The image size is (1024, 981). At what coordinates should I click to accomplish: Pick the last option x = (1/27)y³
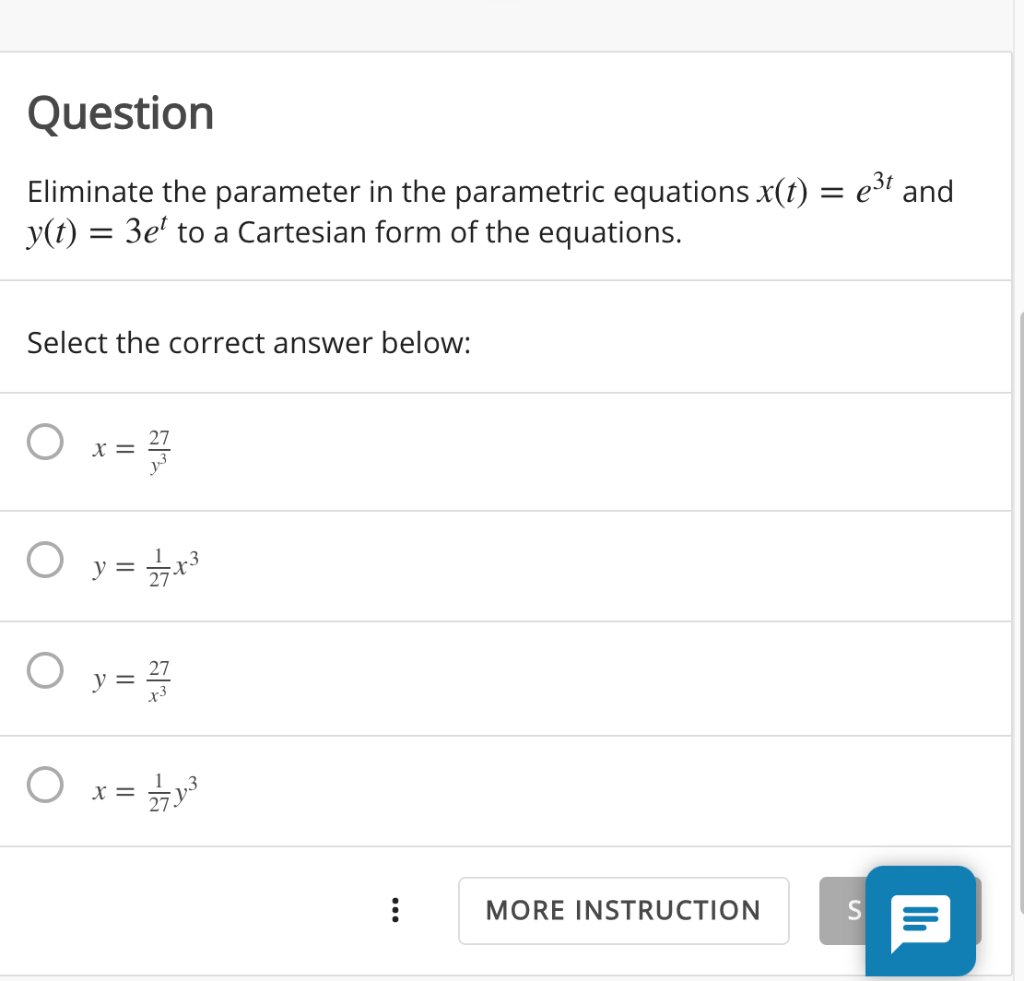(x=45, y=784)
